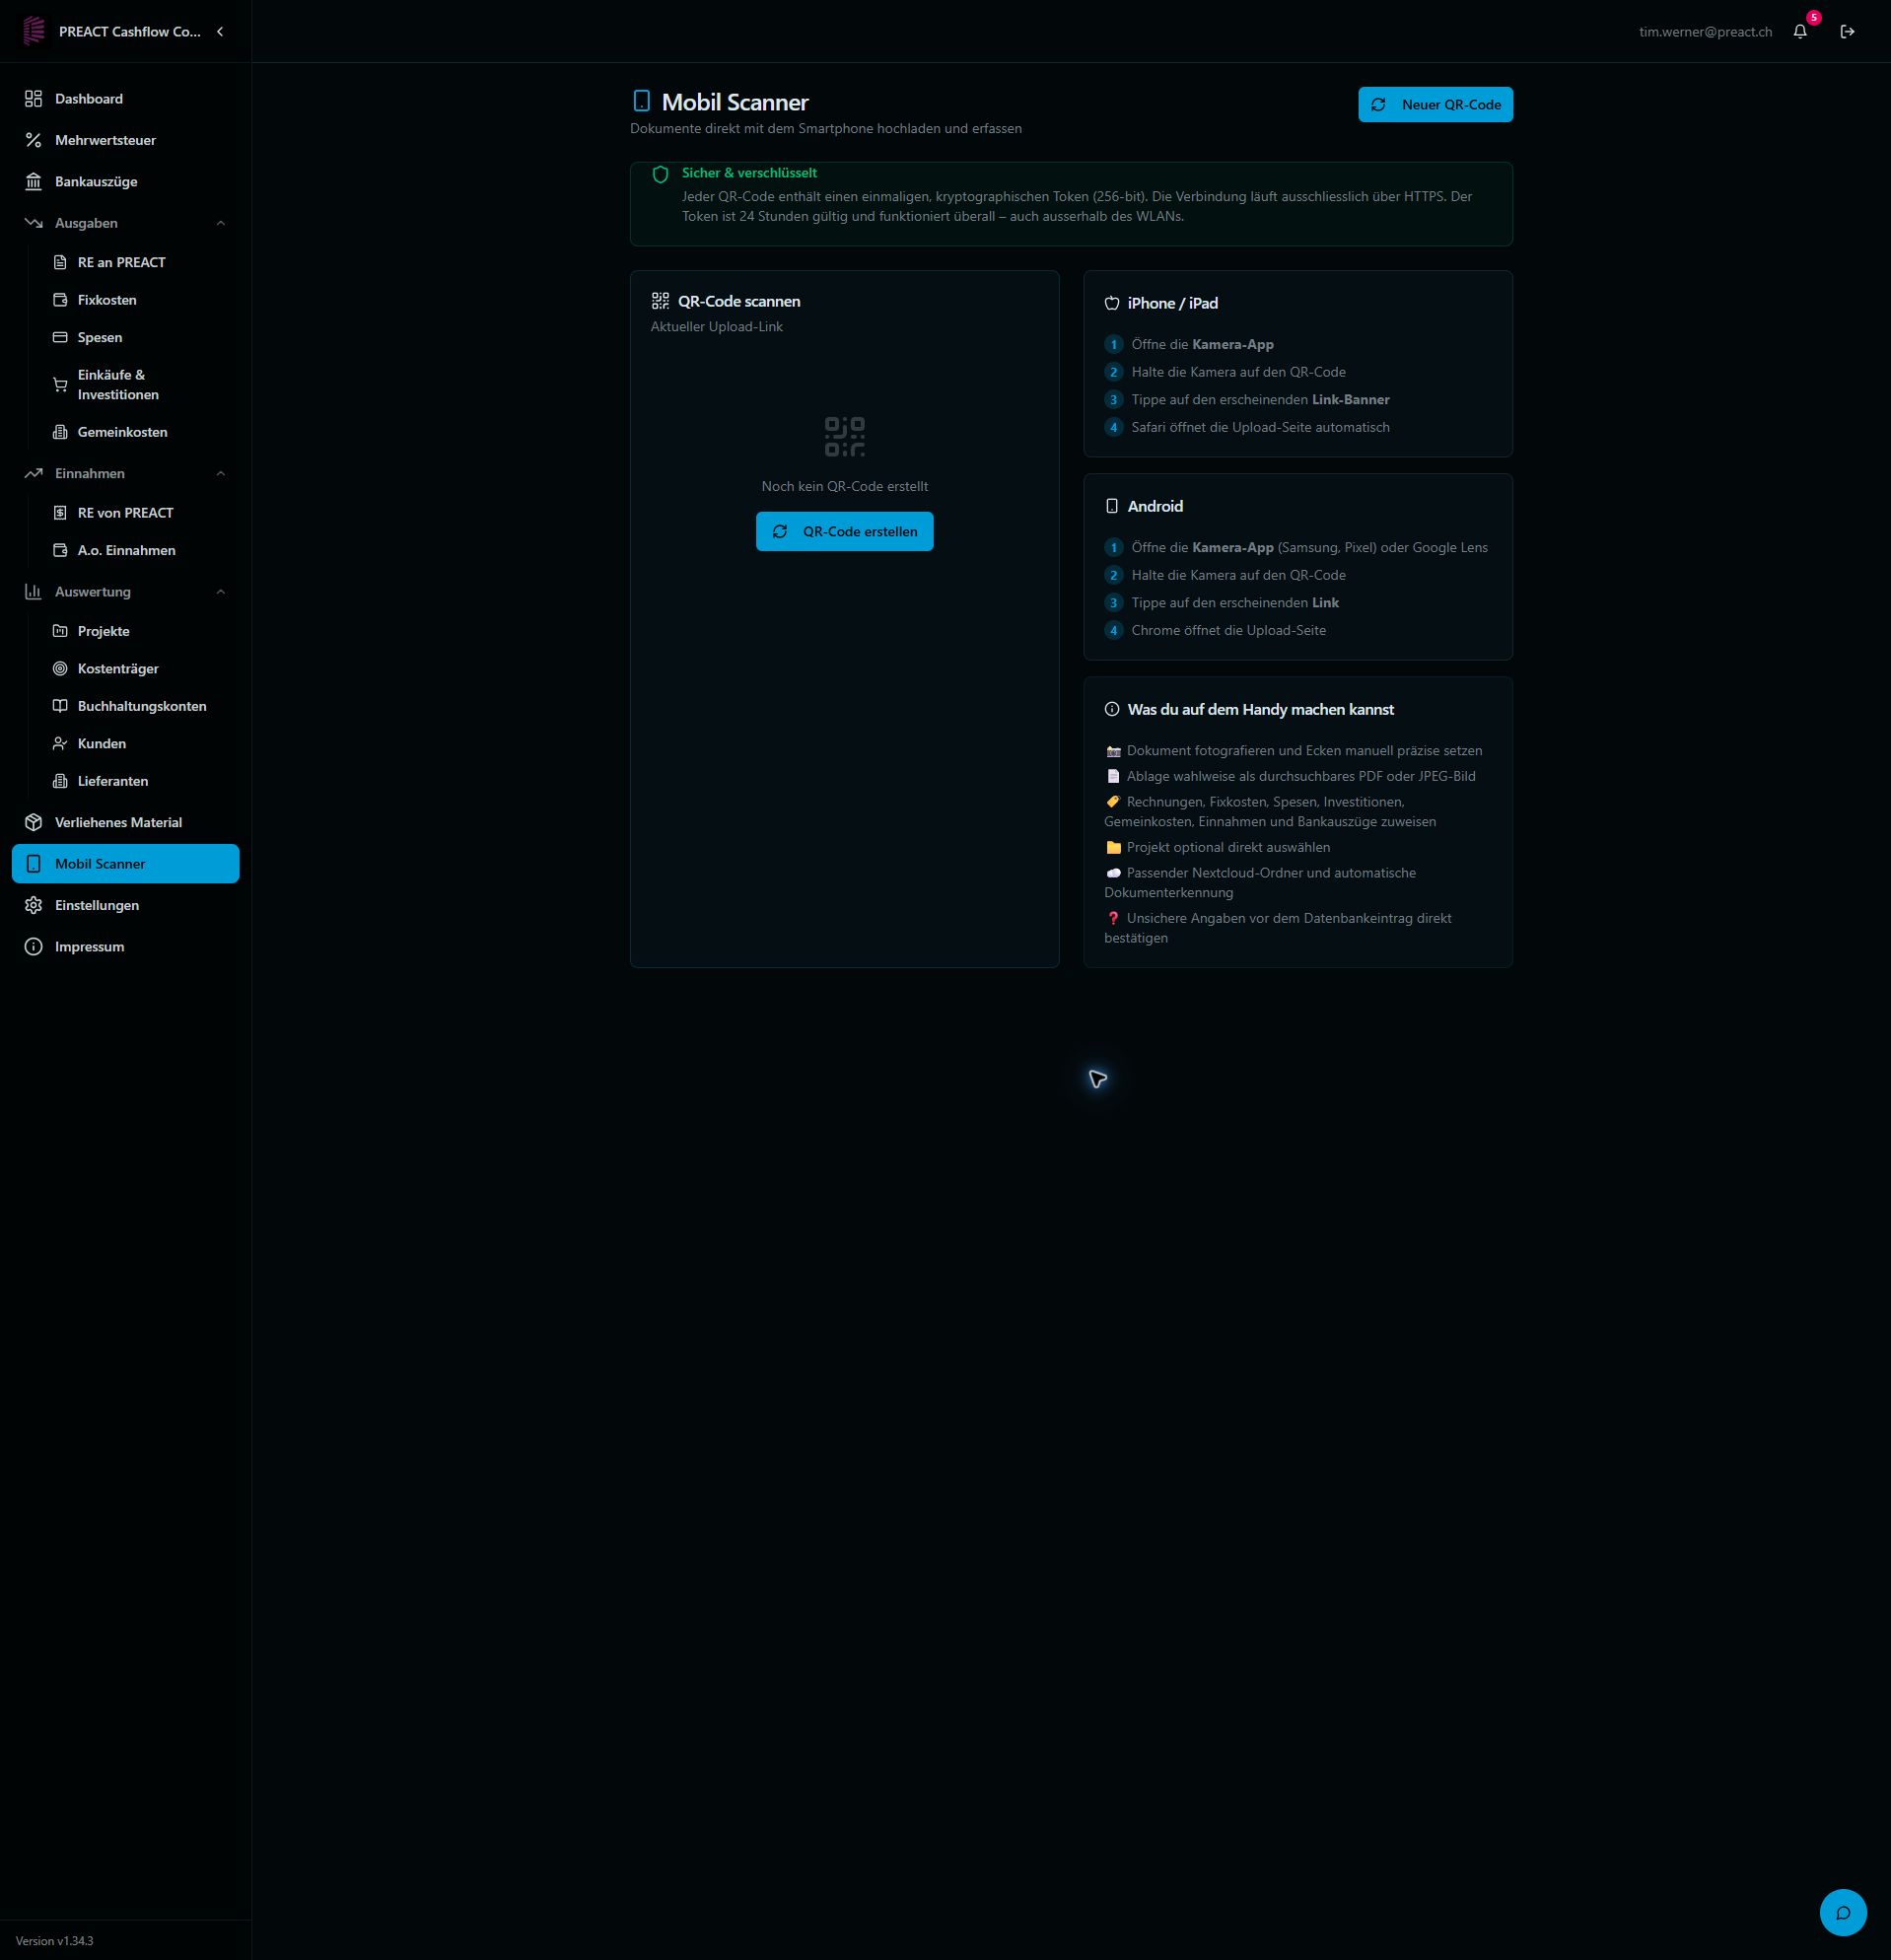1891x1960 pixels.
Task: Click info icon beside Handy heading
Action: [1111, 709]
